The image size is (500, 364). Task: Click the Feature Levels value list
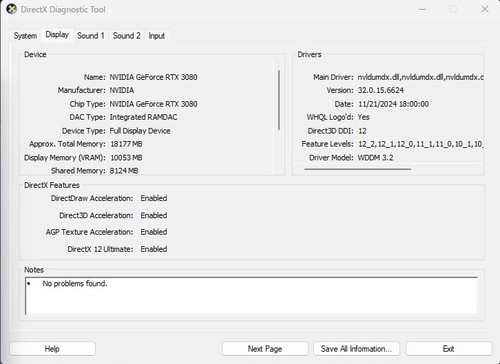421,144
